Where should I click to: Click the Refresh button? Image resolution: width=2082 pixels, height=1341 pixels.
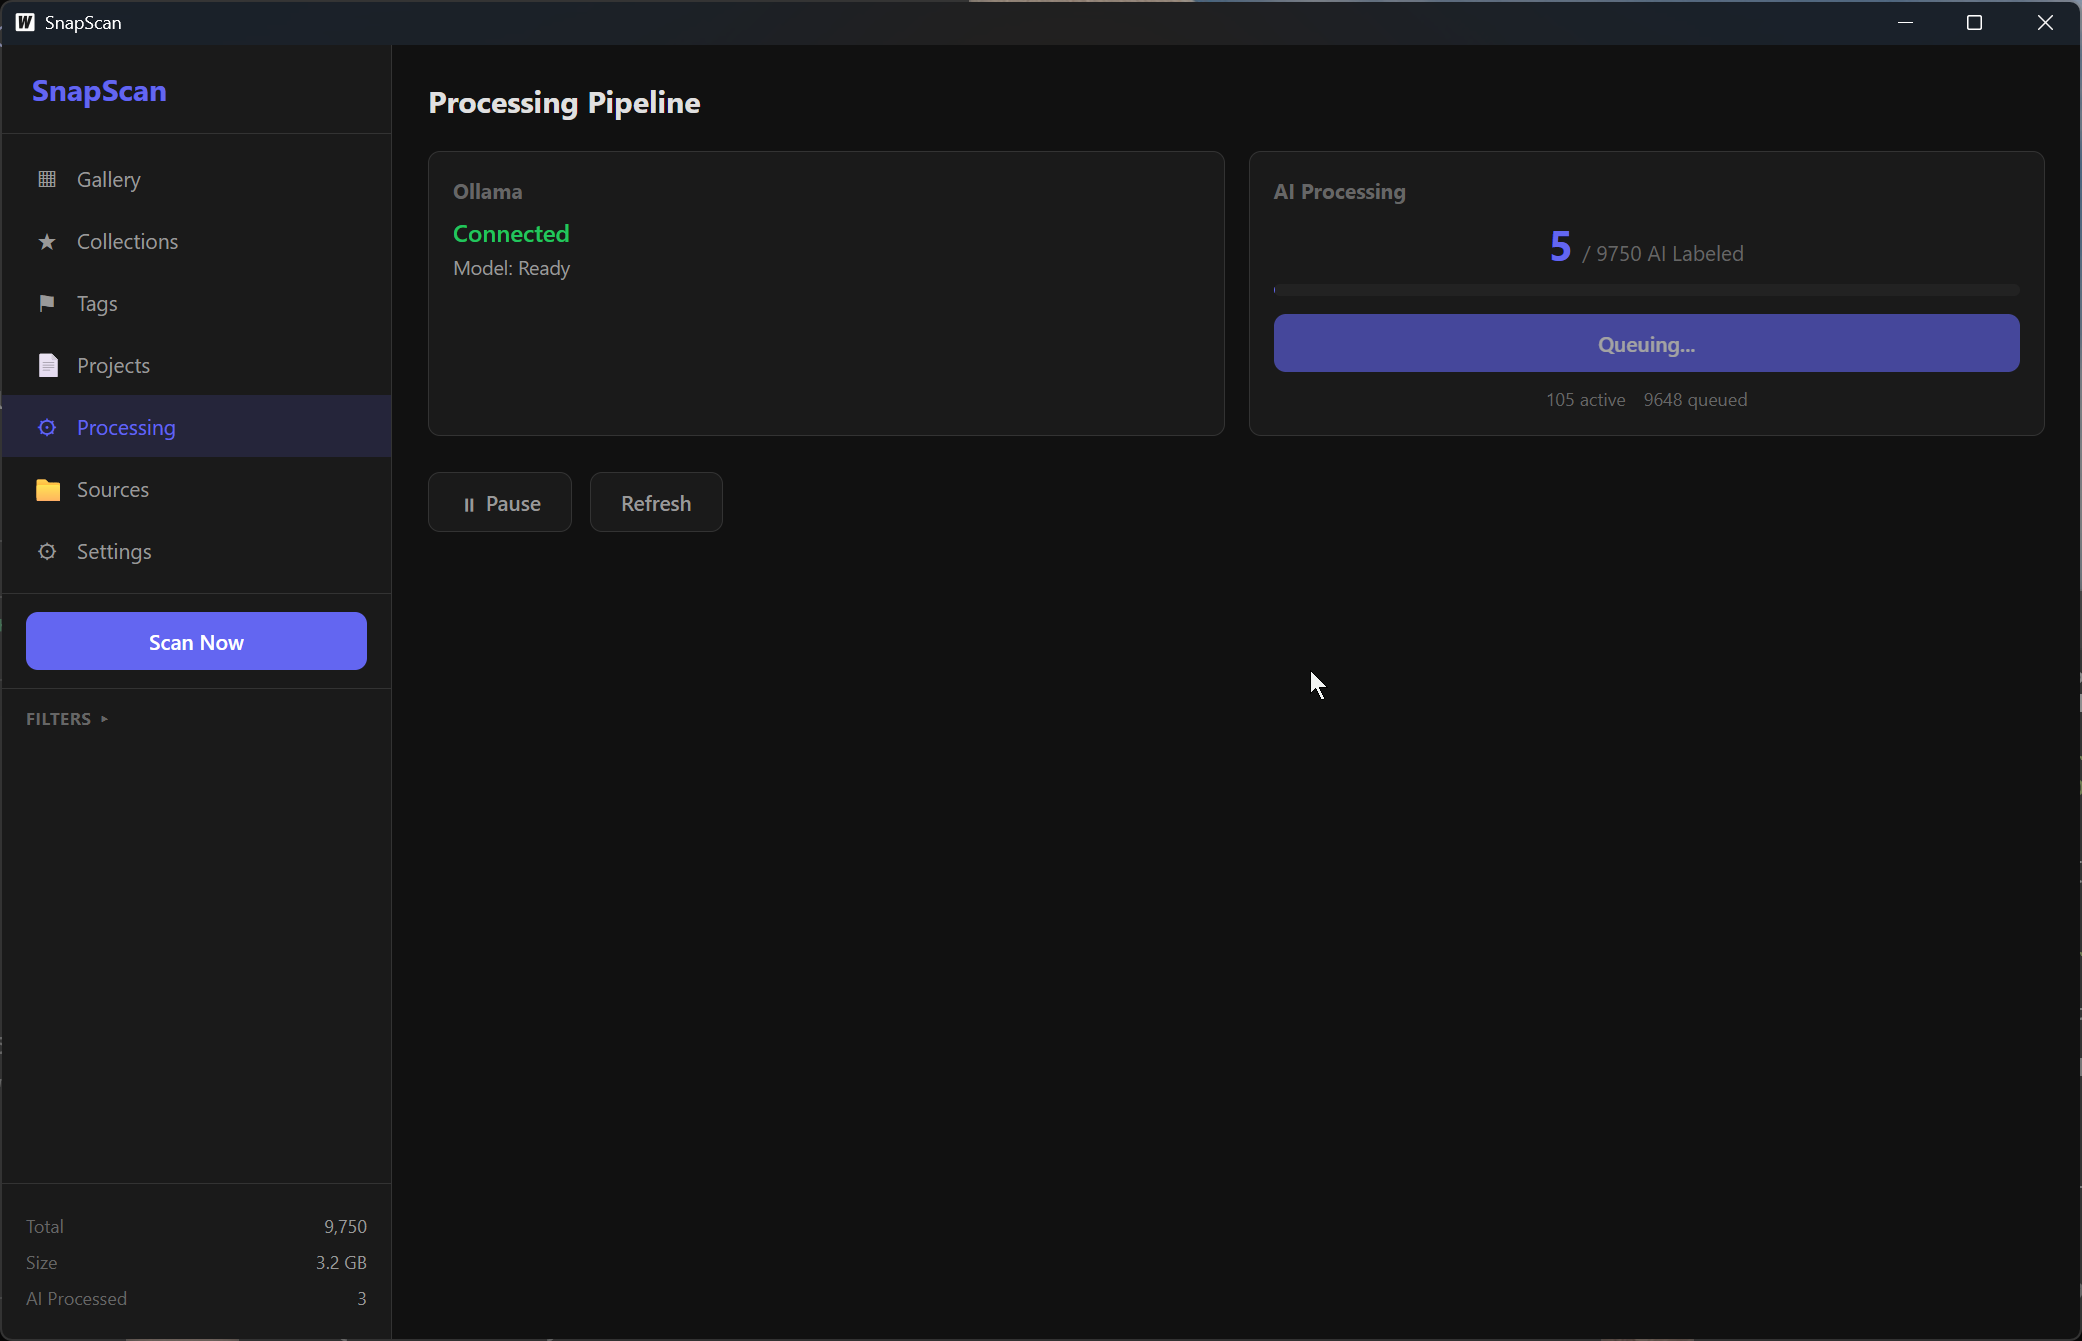pyautogui.click(x=656, y=503)
